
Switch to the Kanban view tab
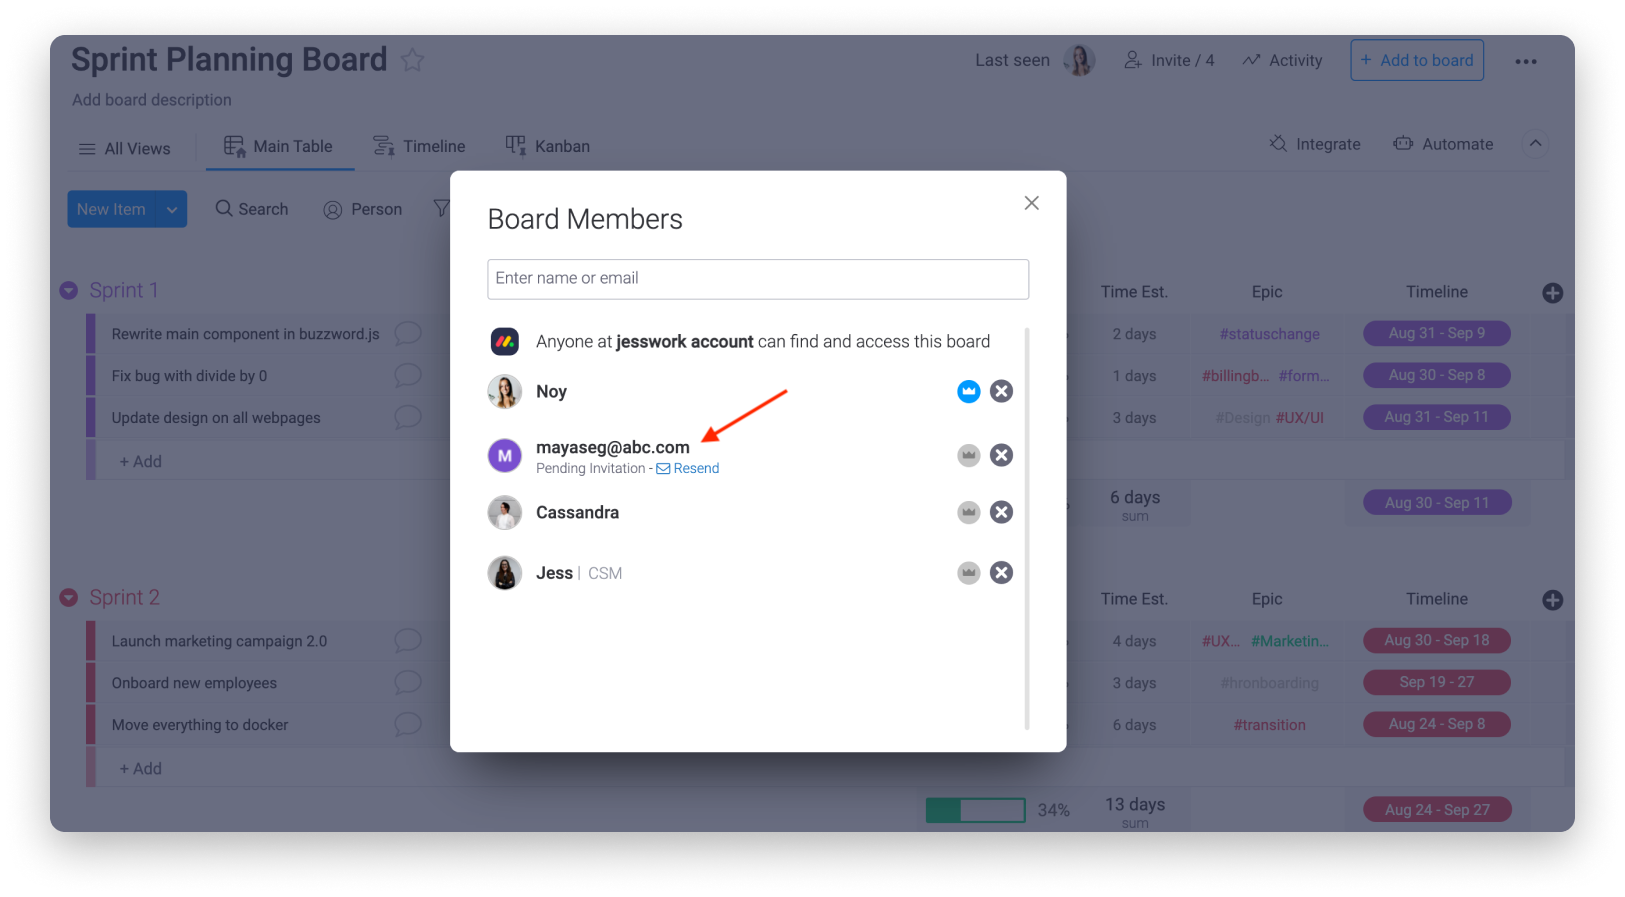[x=548, y=146]
